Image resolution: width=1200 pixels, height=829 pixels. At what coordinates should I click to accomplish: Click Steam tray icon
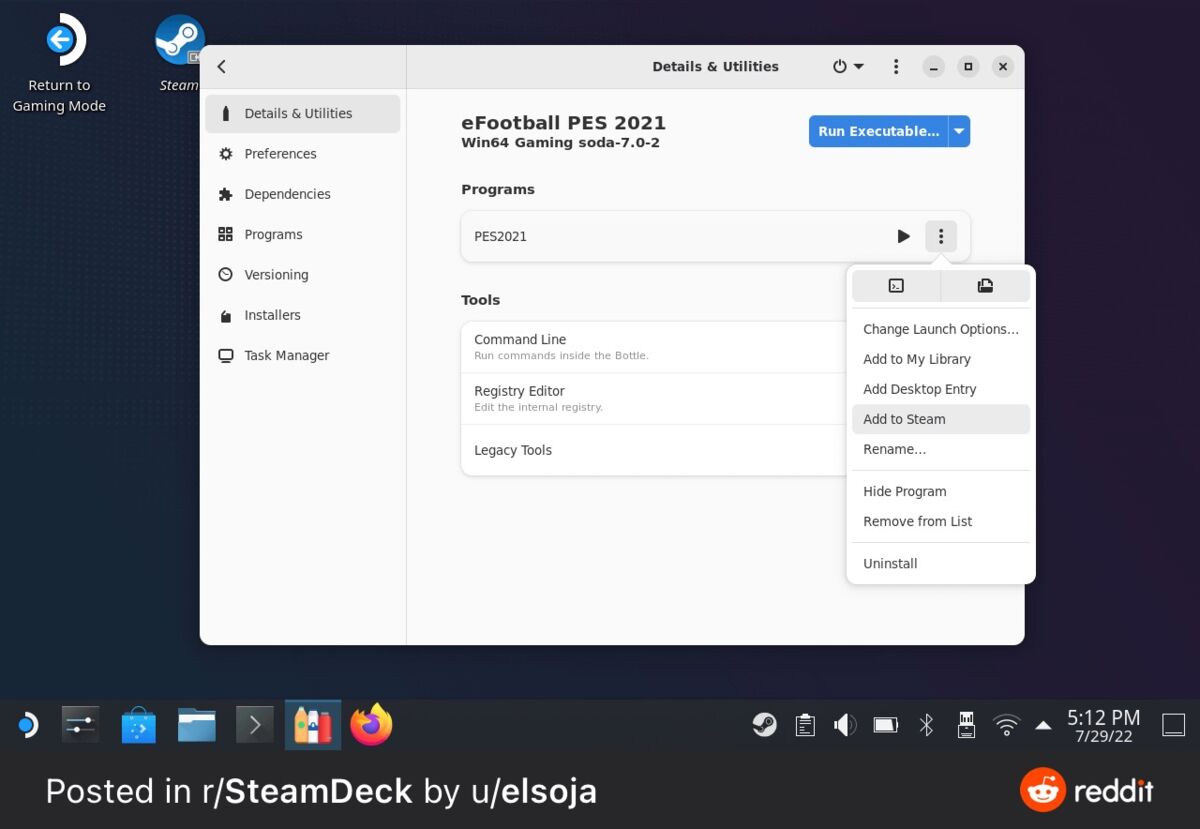765,725
